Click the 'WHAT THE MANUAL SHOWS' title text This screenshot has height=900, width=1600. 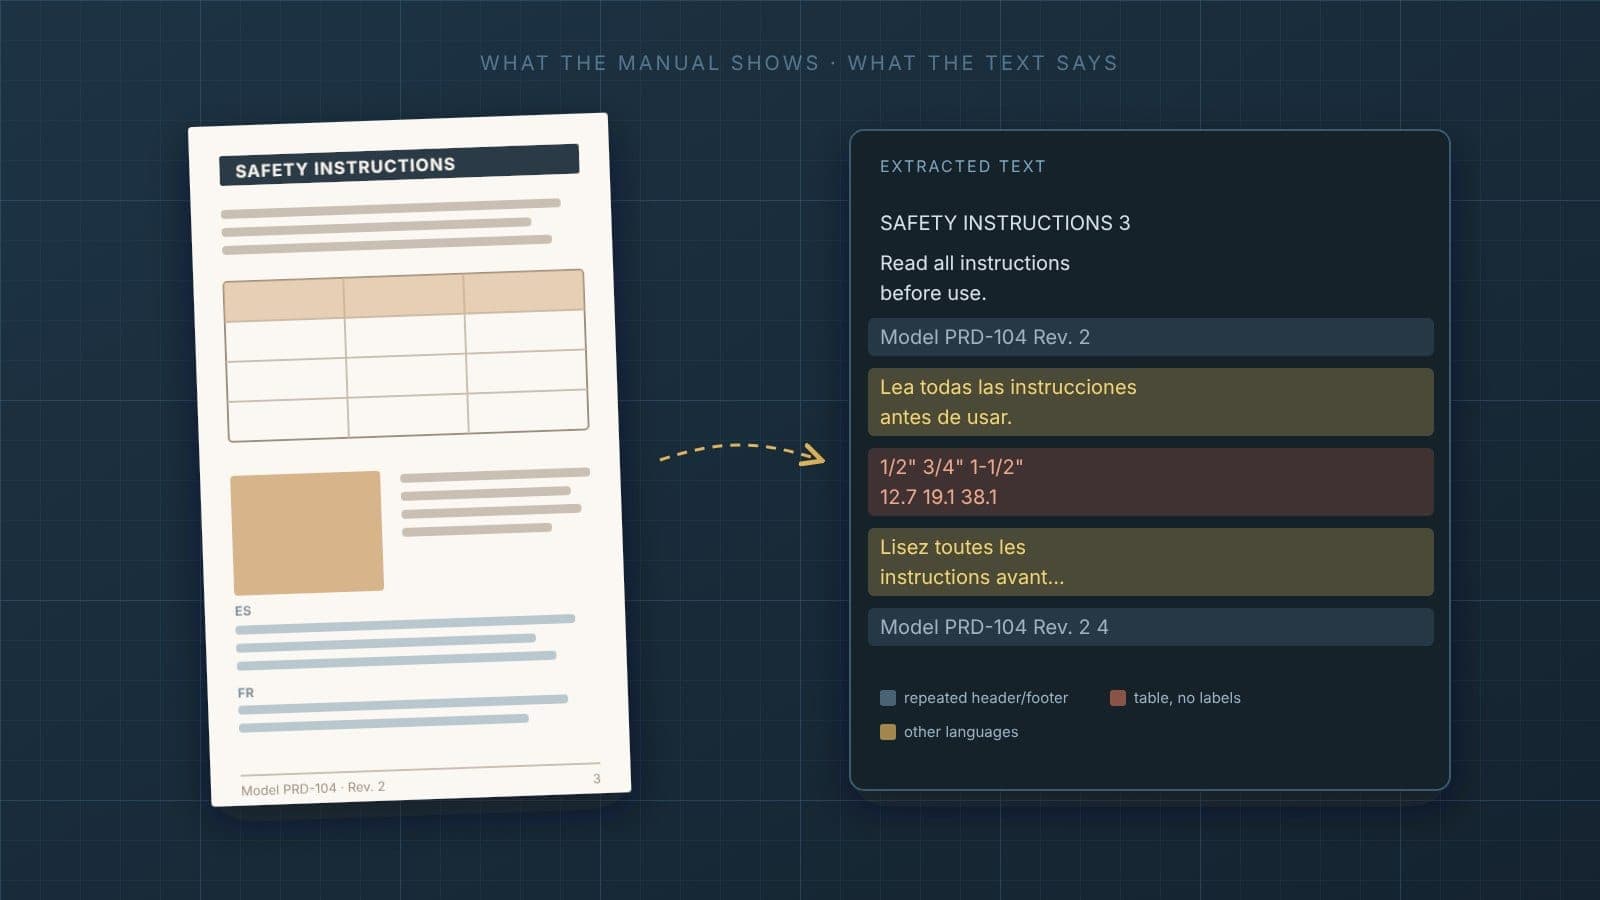coord(650,63)
